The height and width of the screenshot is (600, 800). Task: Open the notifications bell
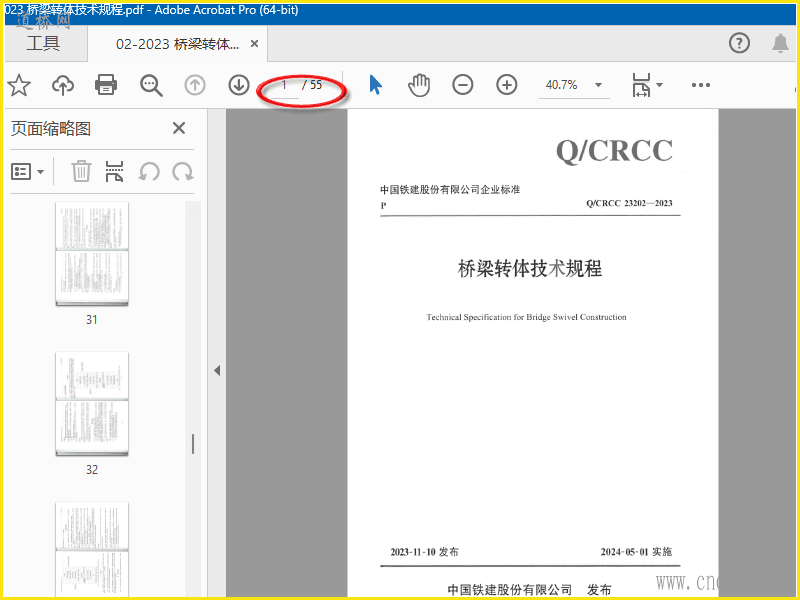[x=780, y=43]
